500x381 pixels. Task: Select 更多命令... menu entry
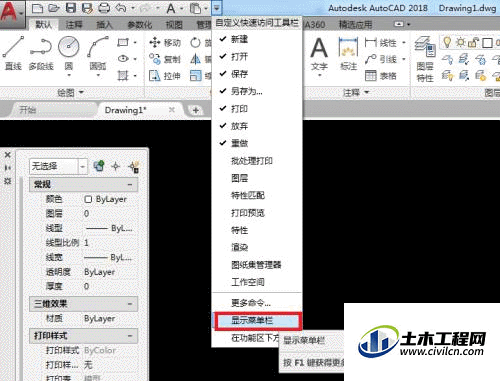tap(257, 303)
